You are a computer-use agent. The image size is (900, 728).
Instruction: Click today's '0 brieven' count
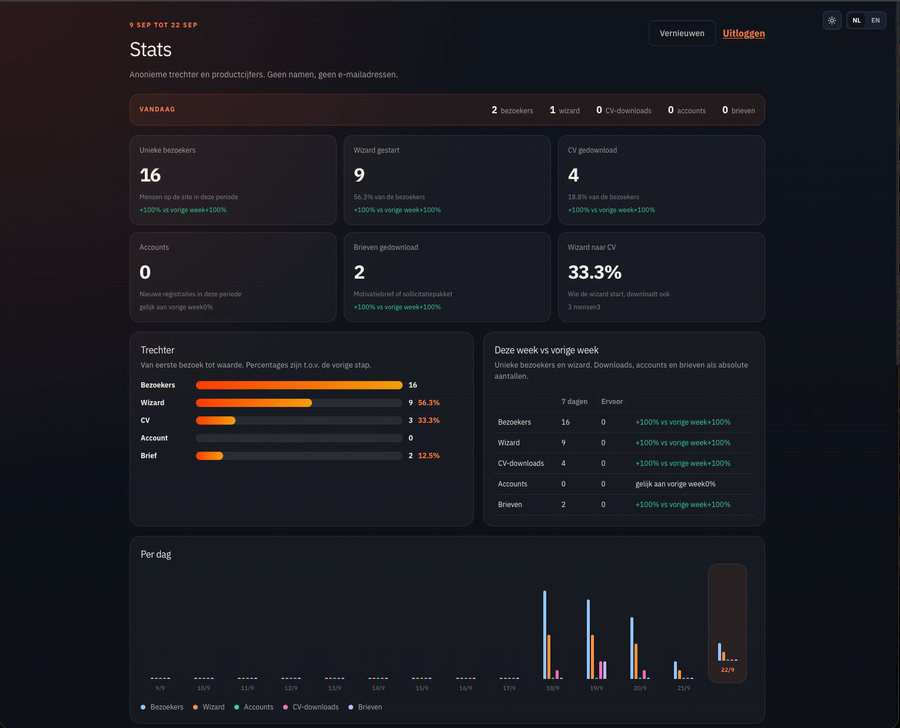[x=739, y=110]
